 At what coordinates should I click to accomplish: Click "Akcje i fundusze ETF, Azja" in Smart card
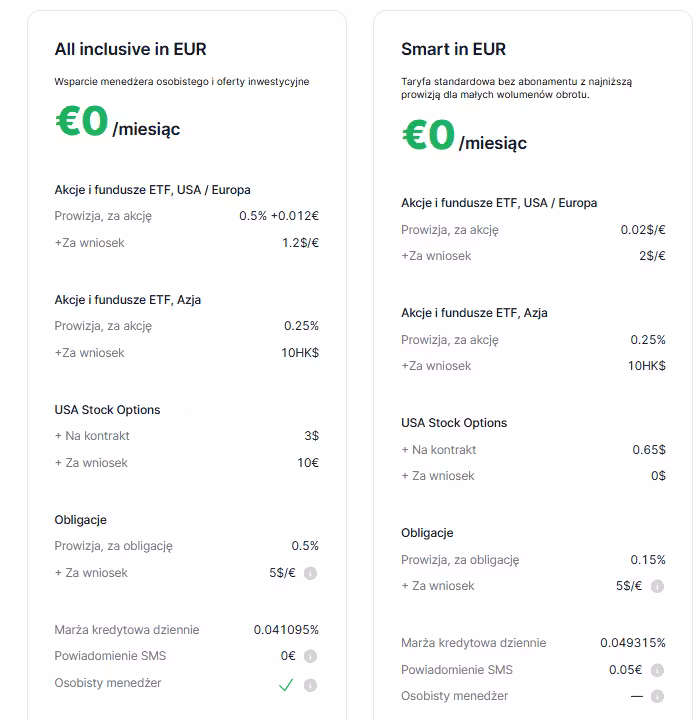[x=474, y=312]
